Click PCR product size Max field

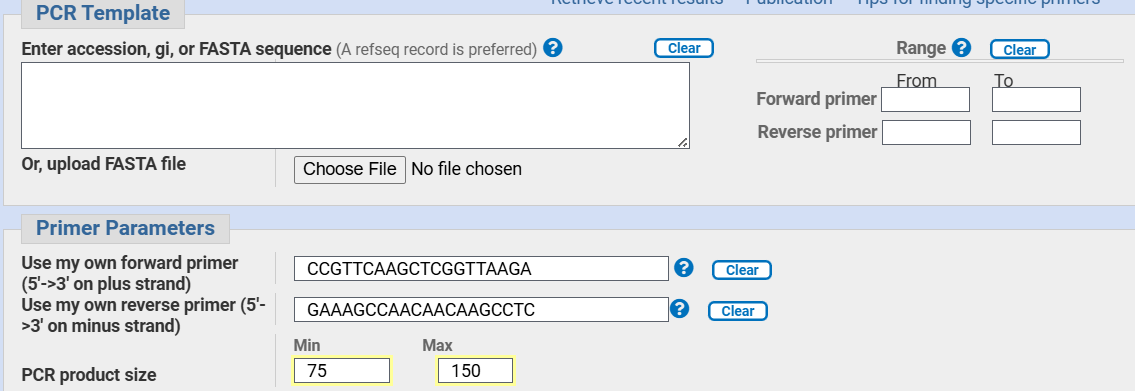point(476,371)
